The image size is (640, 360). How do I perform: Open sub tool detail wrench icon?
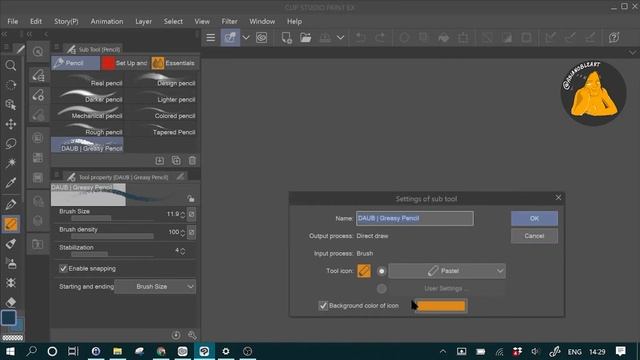[192, 335]
